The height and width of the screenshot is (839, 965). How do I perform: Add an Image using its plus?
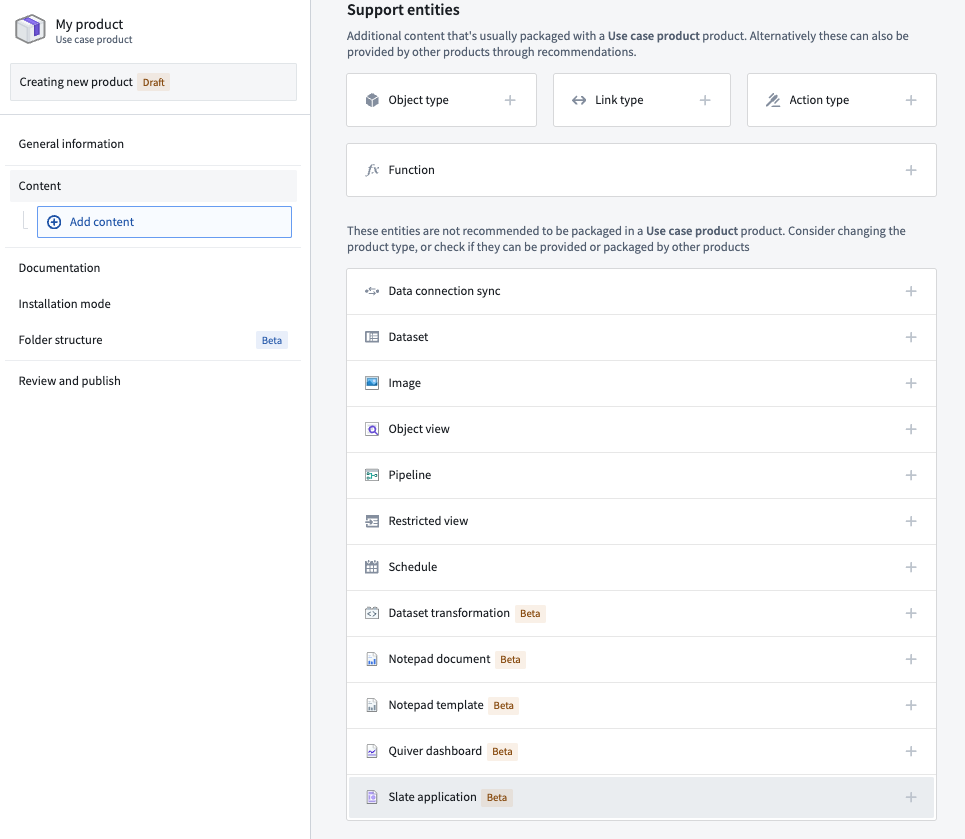911,383
